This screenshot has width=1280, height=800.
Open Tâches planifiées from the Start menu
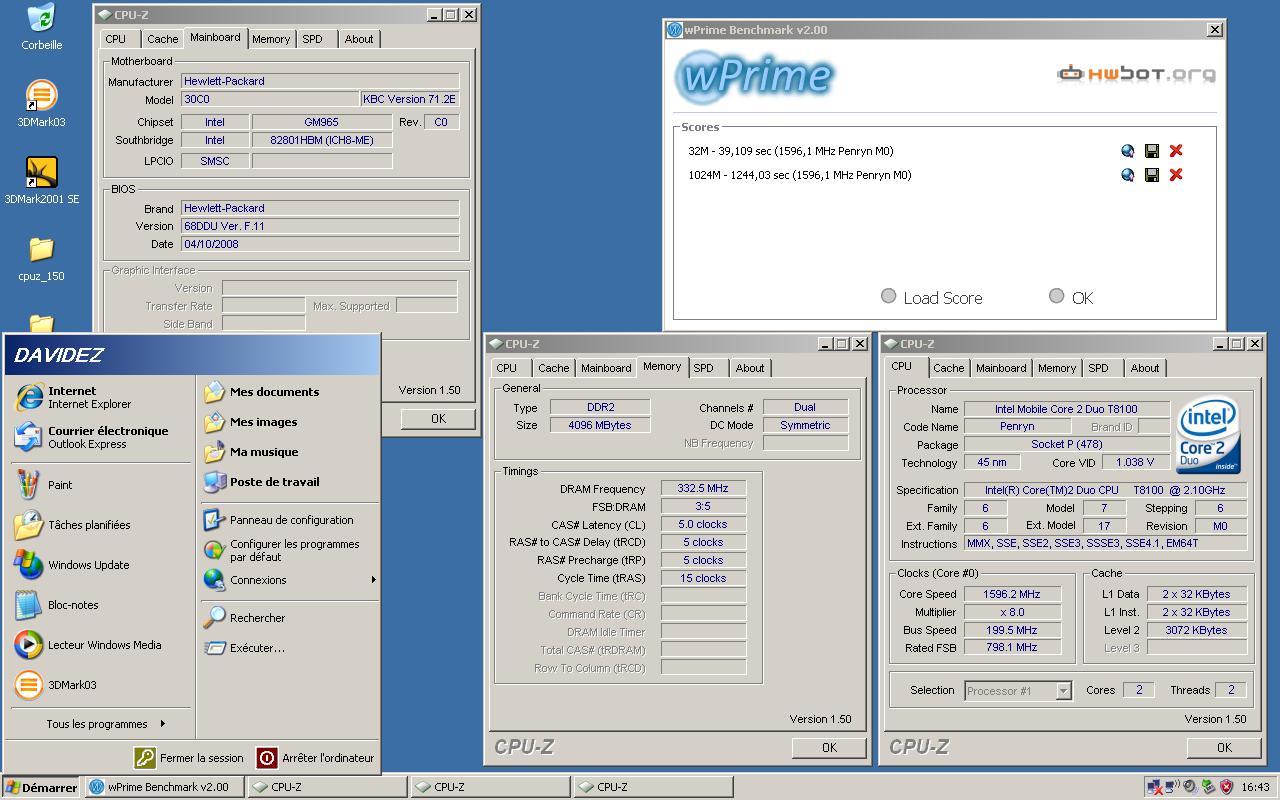(100, 525)
